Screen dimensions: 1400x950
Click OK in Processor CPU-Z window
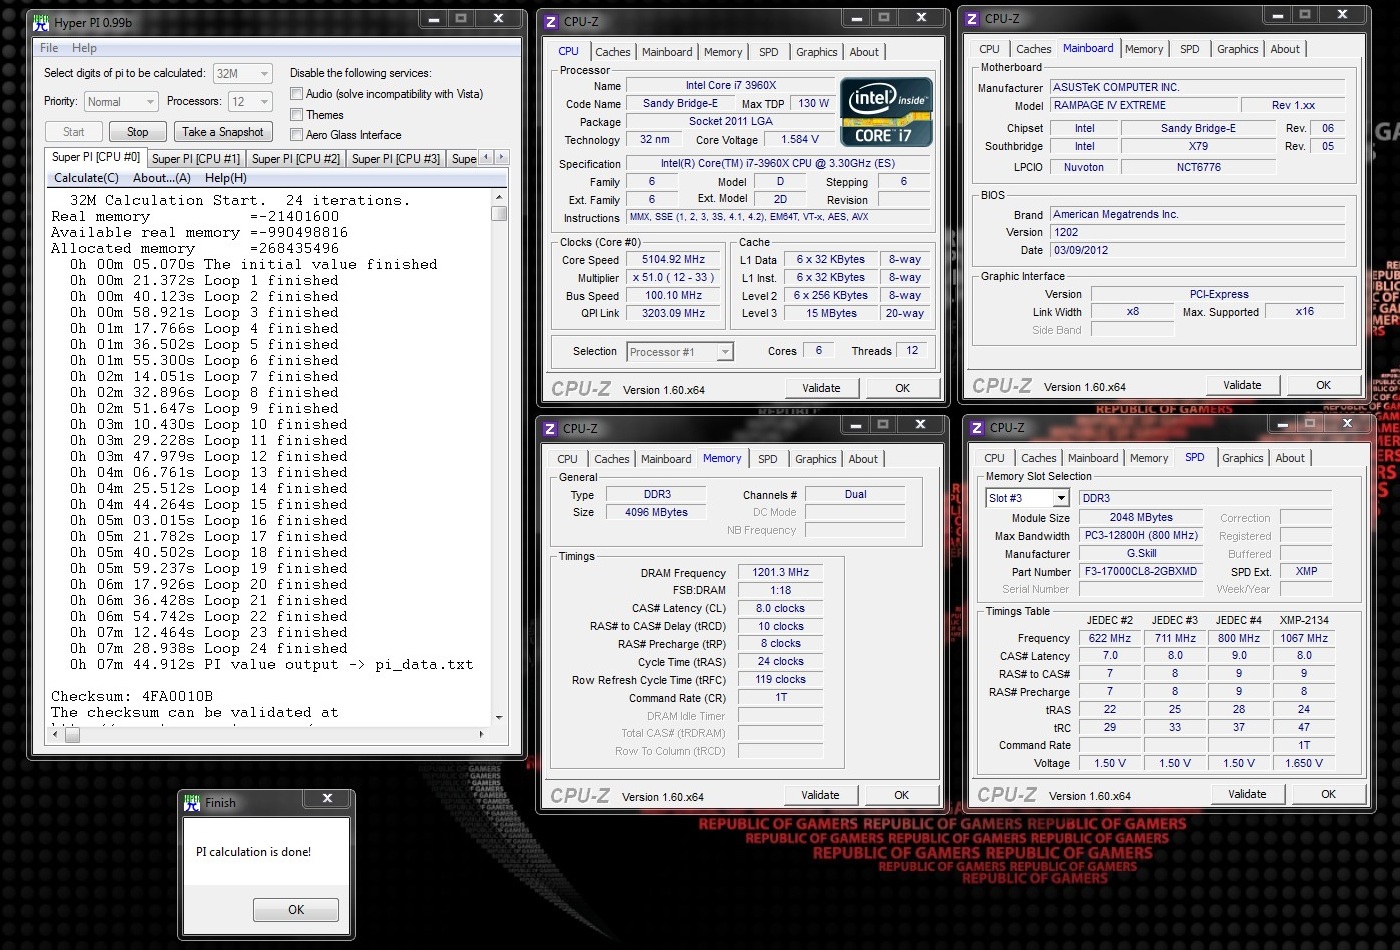(x=903, y=388)
